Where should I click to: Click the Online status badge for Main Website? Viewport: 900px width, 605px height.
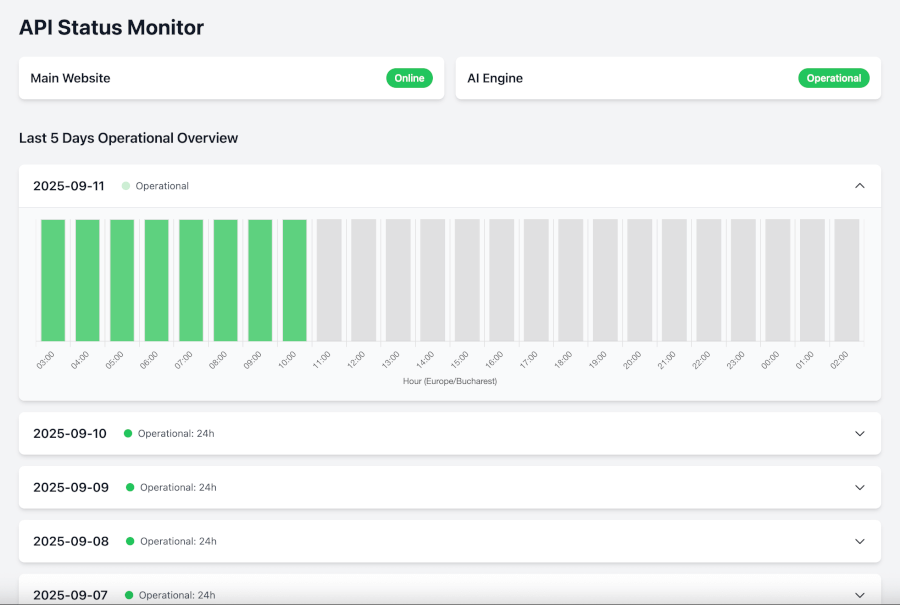coord(409,77)
